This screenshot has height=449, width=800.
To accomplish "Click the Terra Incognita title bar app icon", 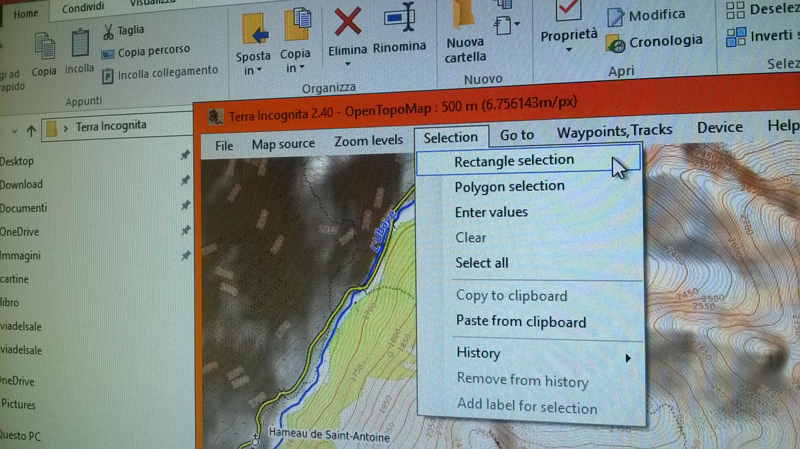I will [215, 117].
